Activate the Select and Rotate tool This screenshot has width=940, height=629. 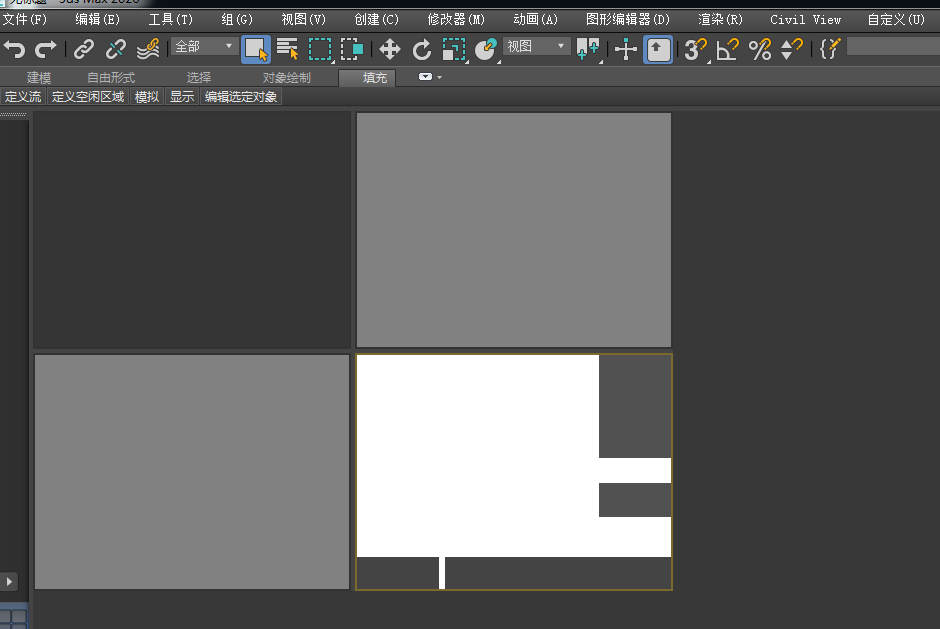click(422, 49)
